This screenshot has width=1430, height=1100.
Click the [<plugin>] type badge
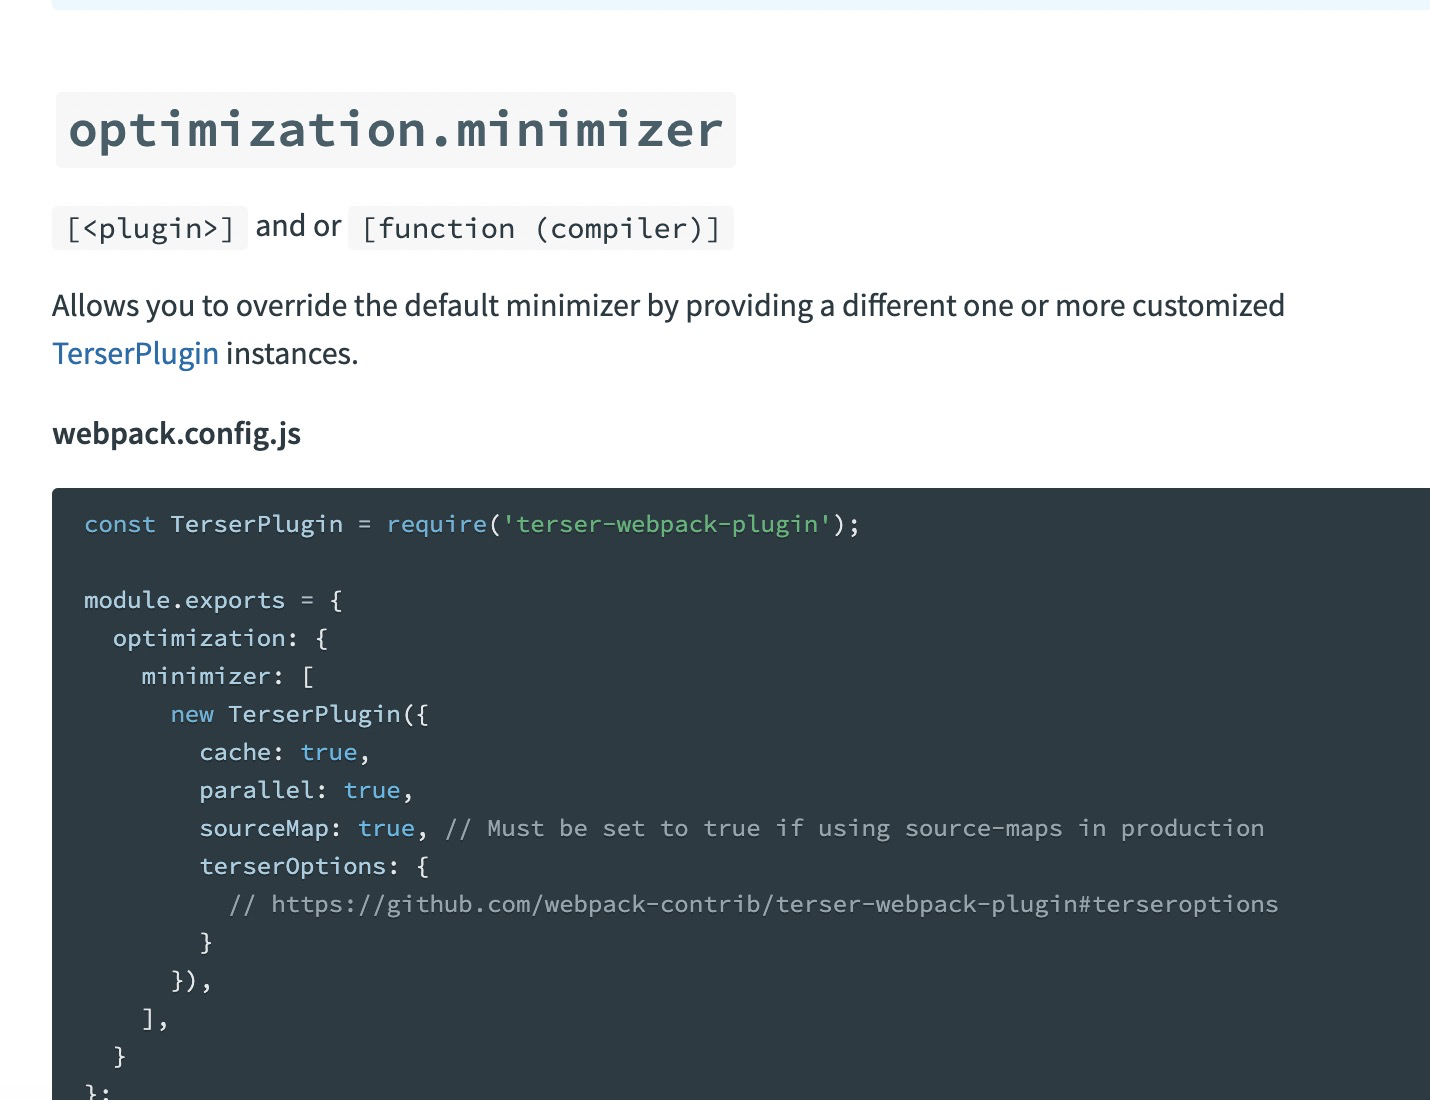pyautogui.click(x=150, y=229)
